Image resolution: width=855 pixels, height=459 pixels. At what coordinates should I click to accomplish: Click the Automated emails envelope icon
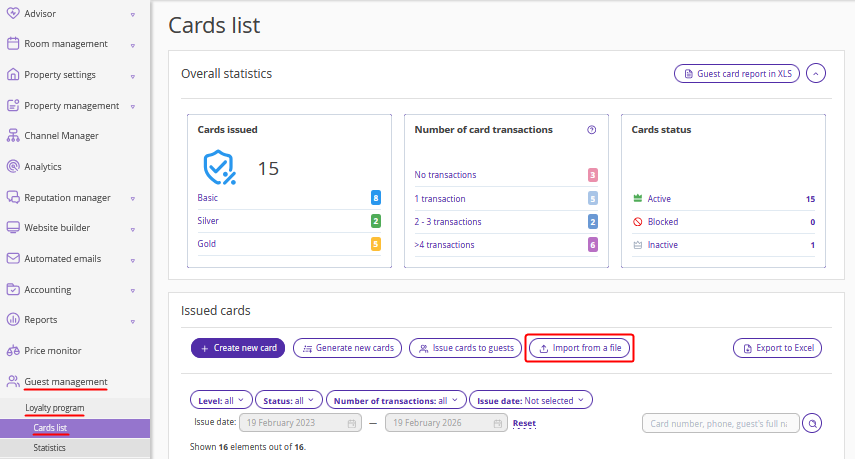(x=13, y=259)
